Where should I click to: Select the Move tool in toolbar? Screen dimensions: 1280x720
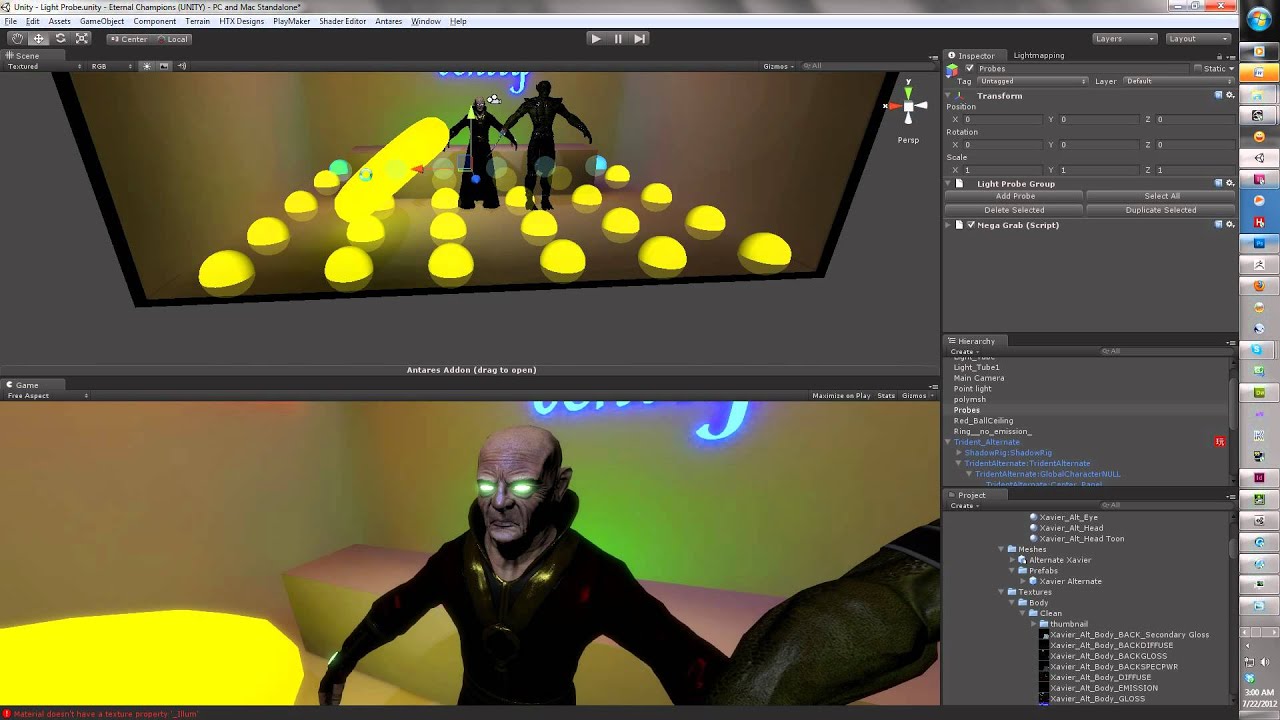click(39, 38)
